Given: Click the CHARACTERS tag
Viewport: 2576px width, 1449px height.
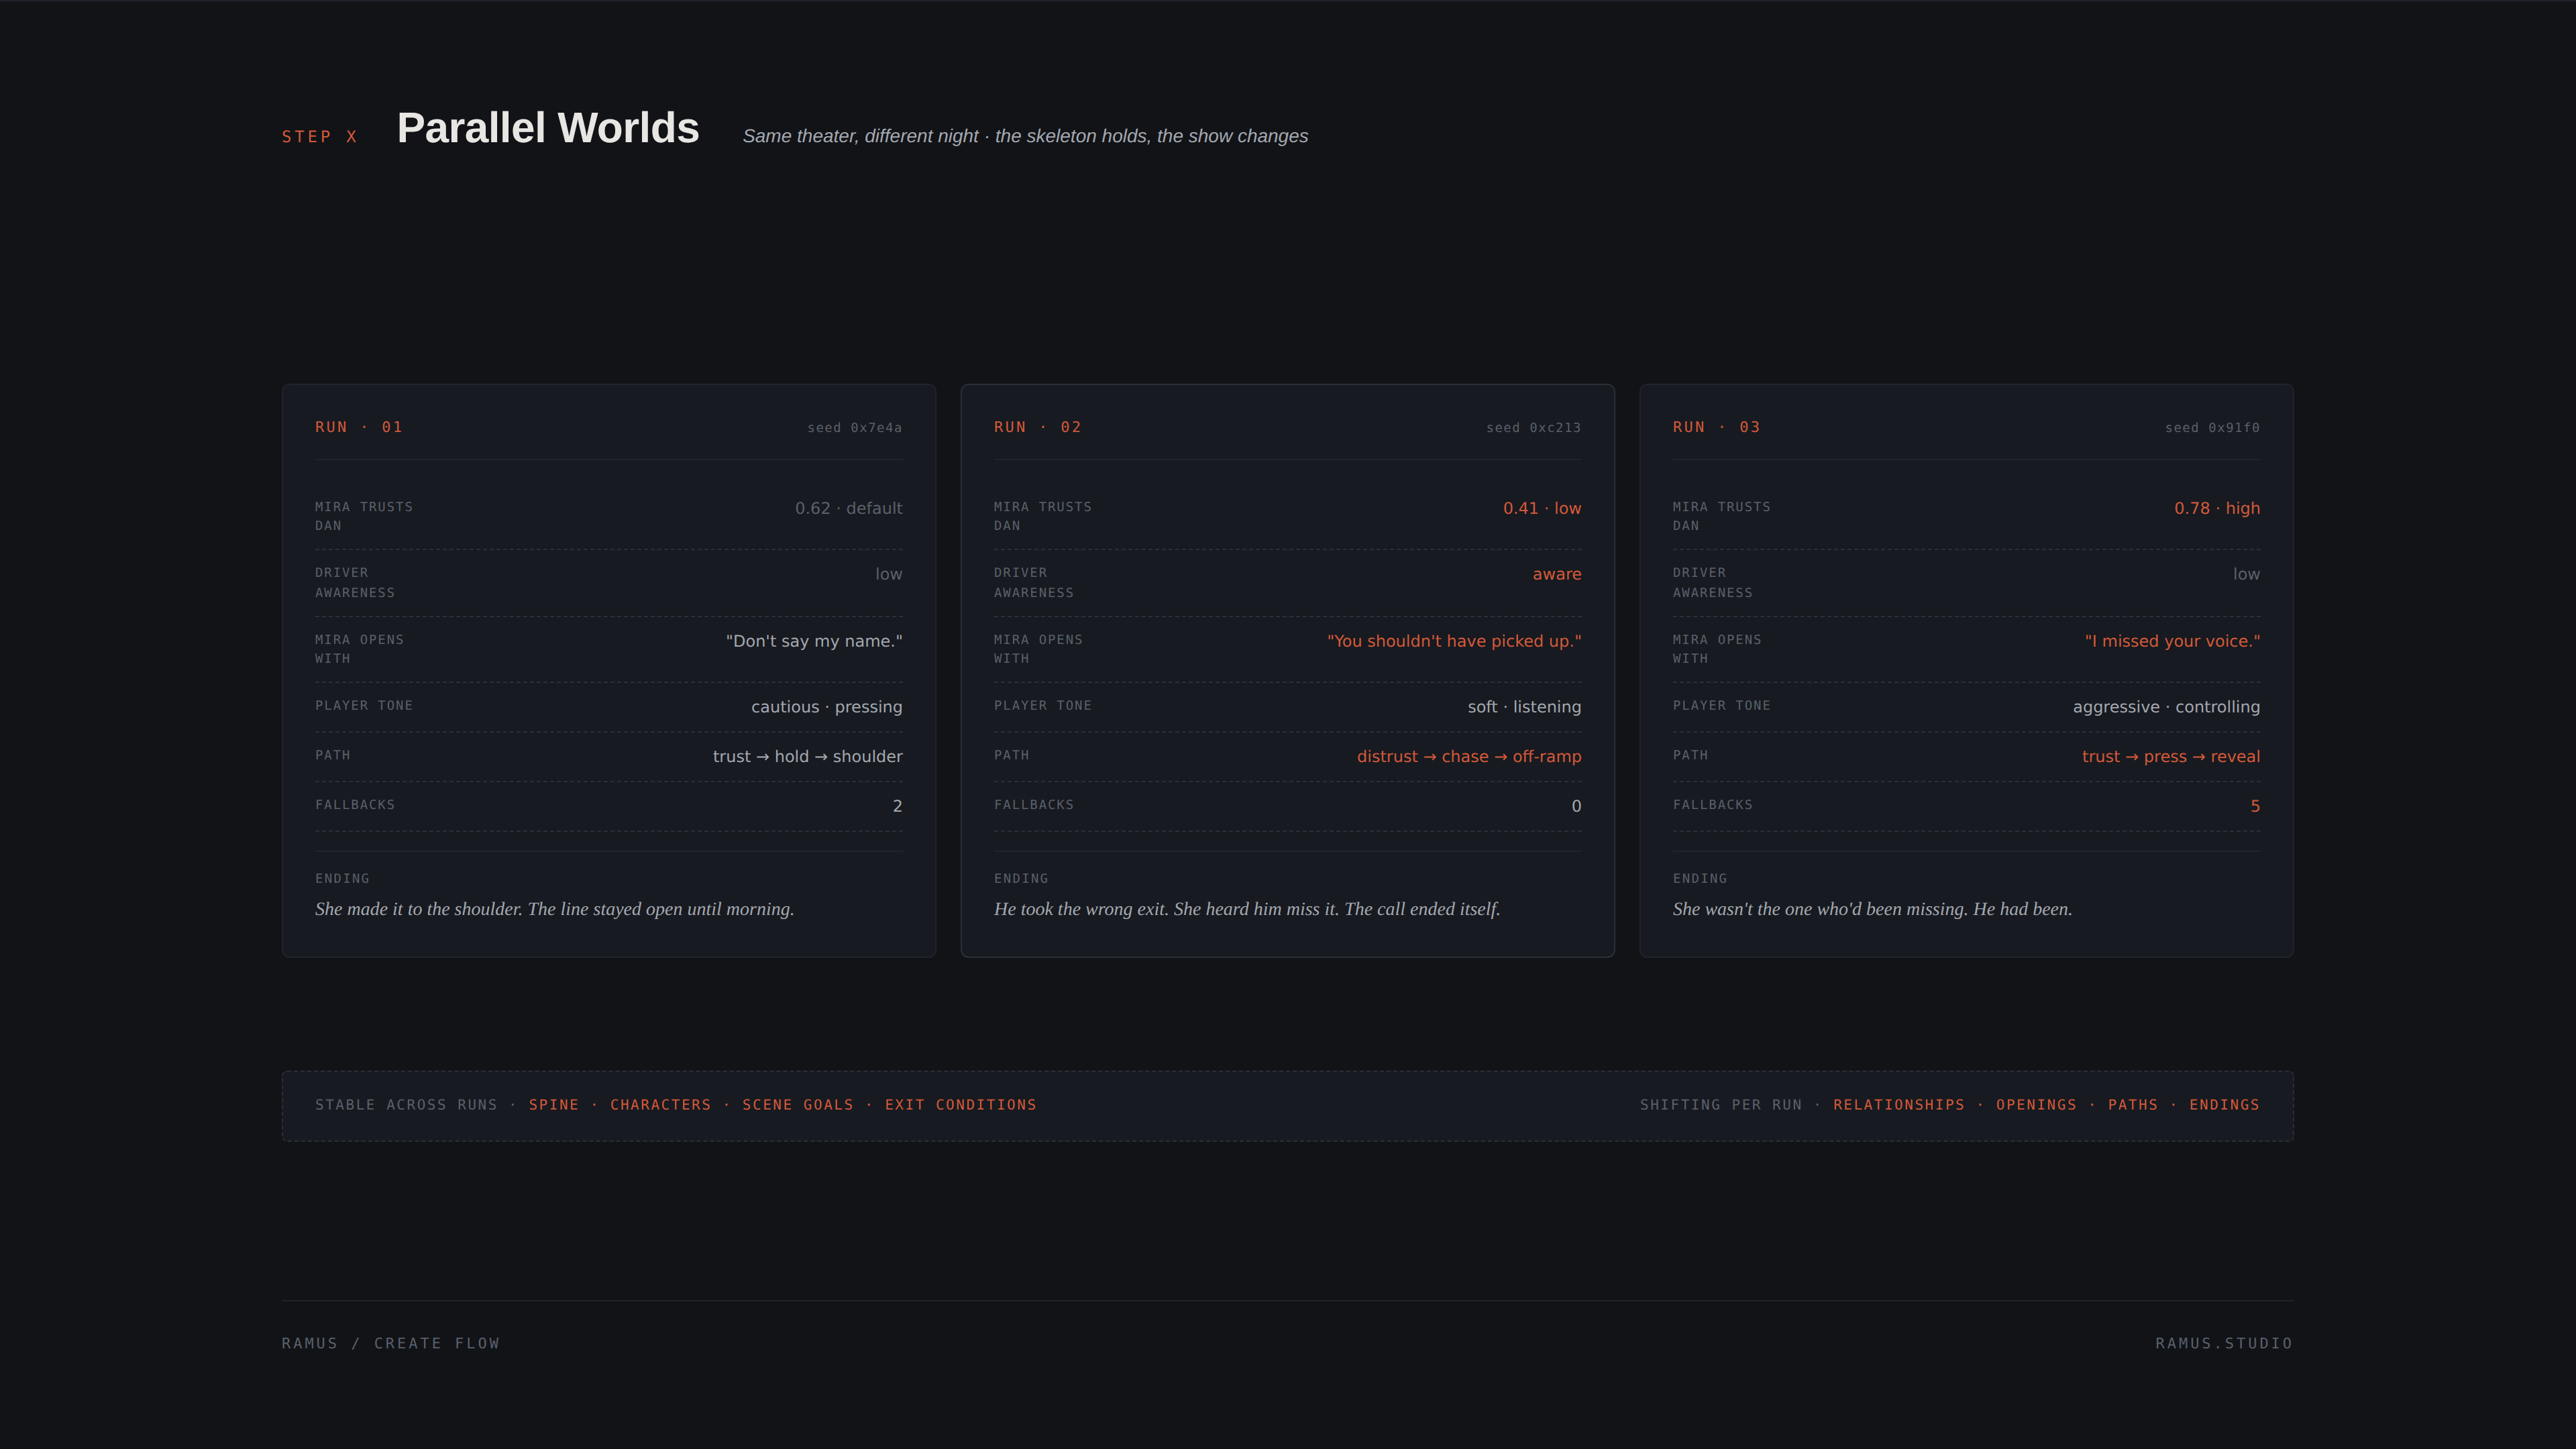Looking at the screenshot, I should click(660, 1105).
